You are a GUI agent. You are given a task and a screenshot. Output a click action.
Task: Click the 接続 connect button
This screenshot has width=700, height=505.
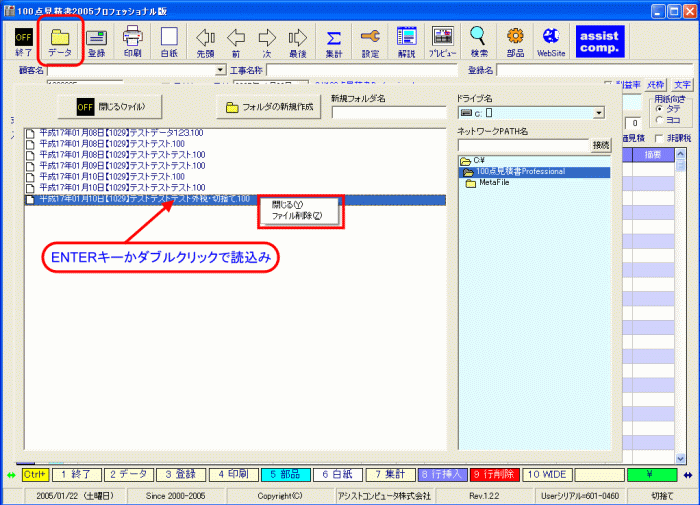point(600,145)
